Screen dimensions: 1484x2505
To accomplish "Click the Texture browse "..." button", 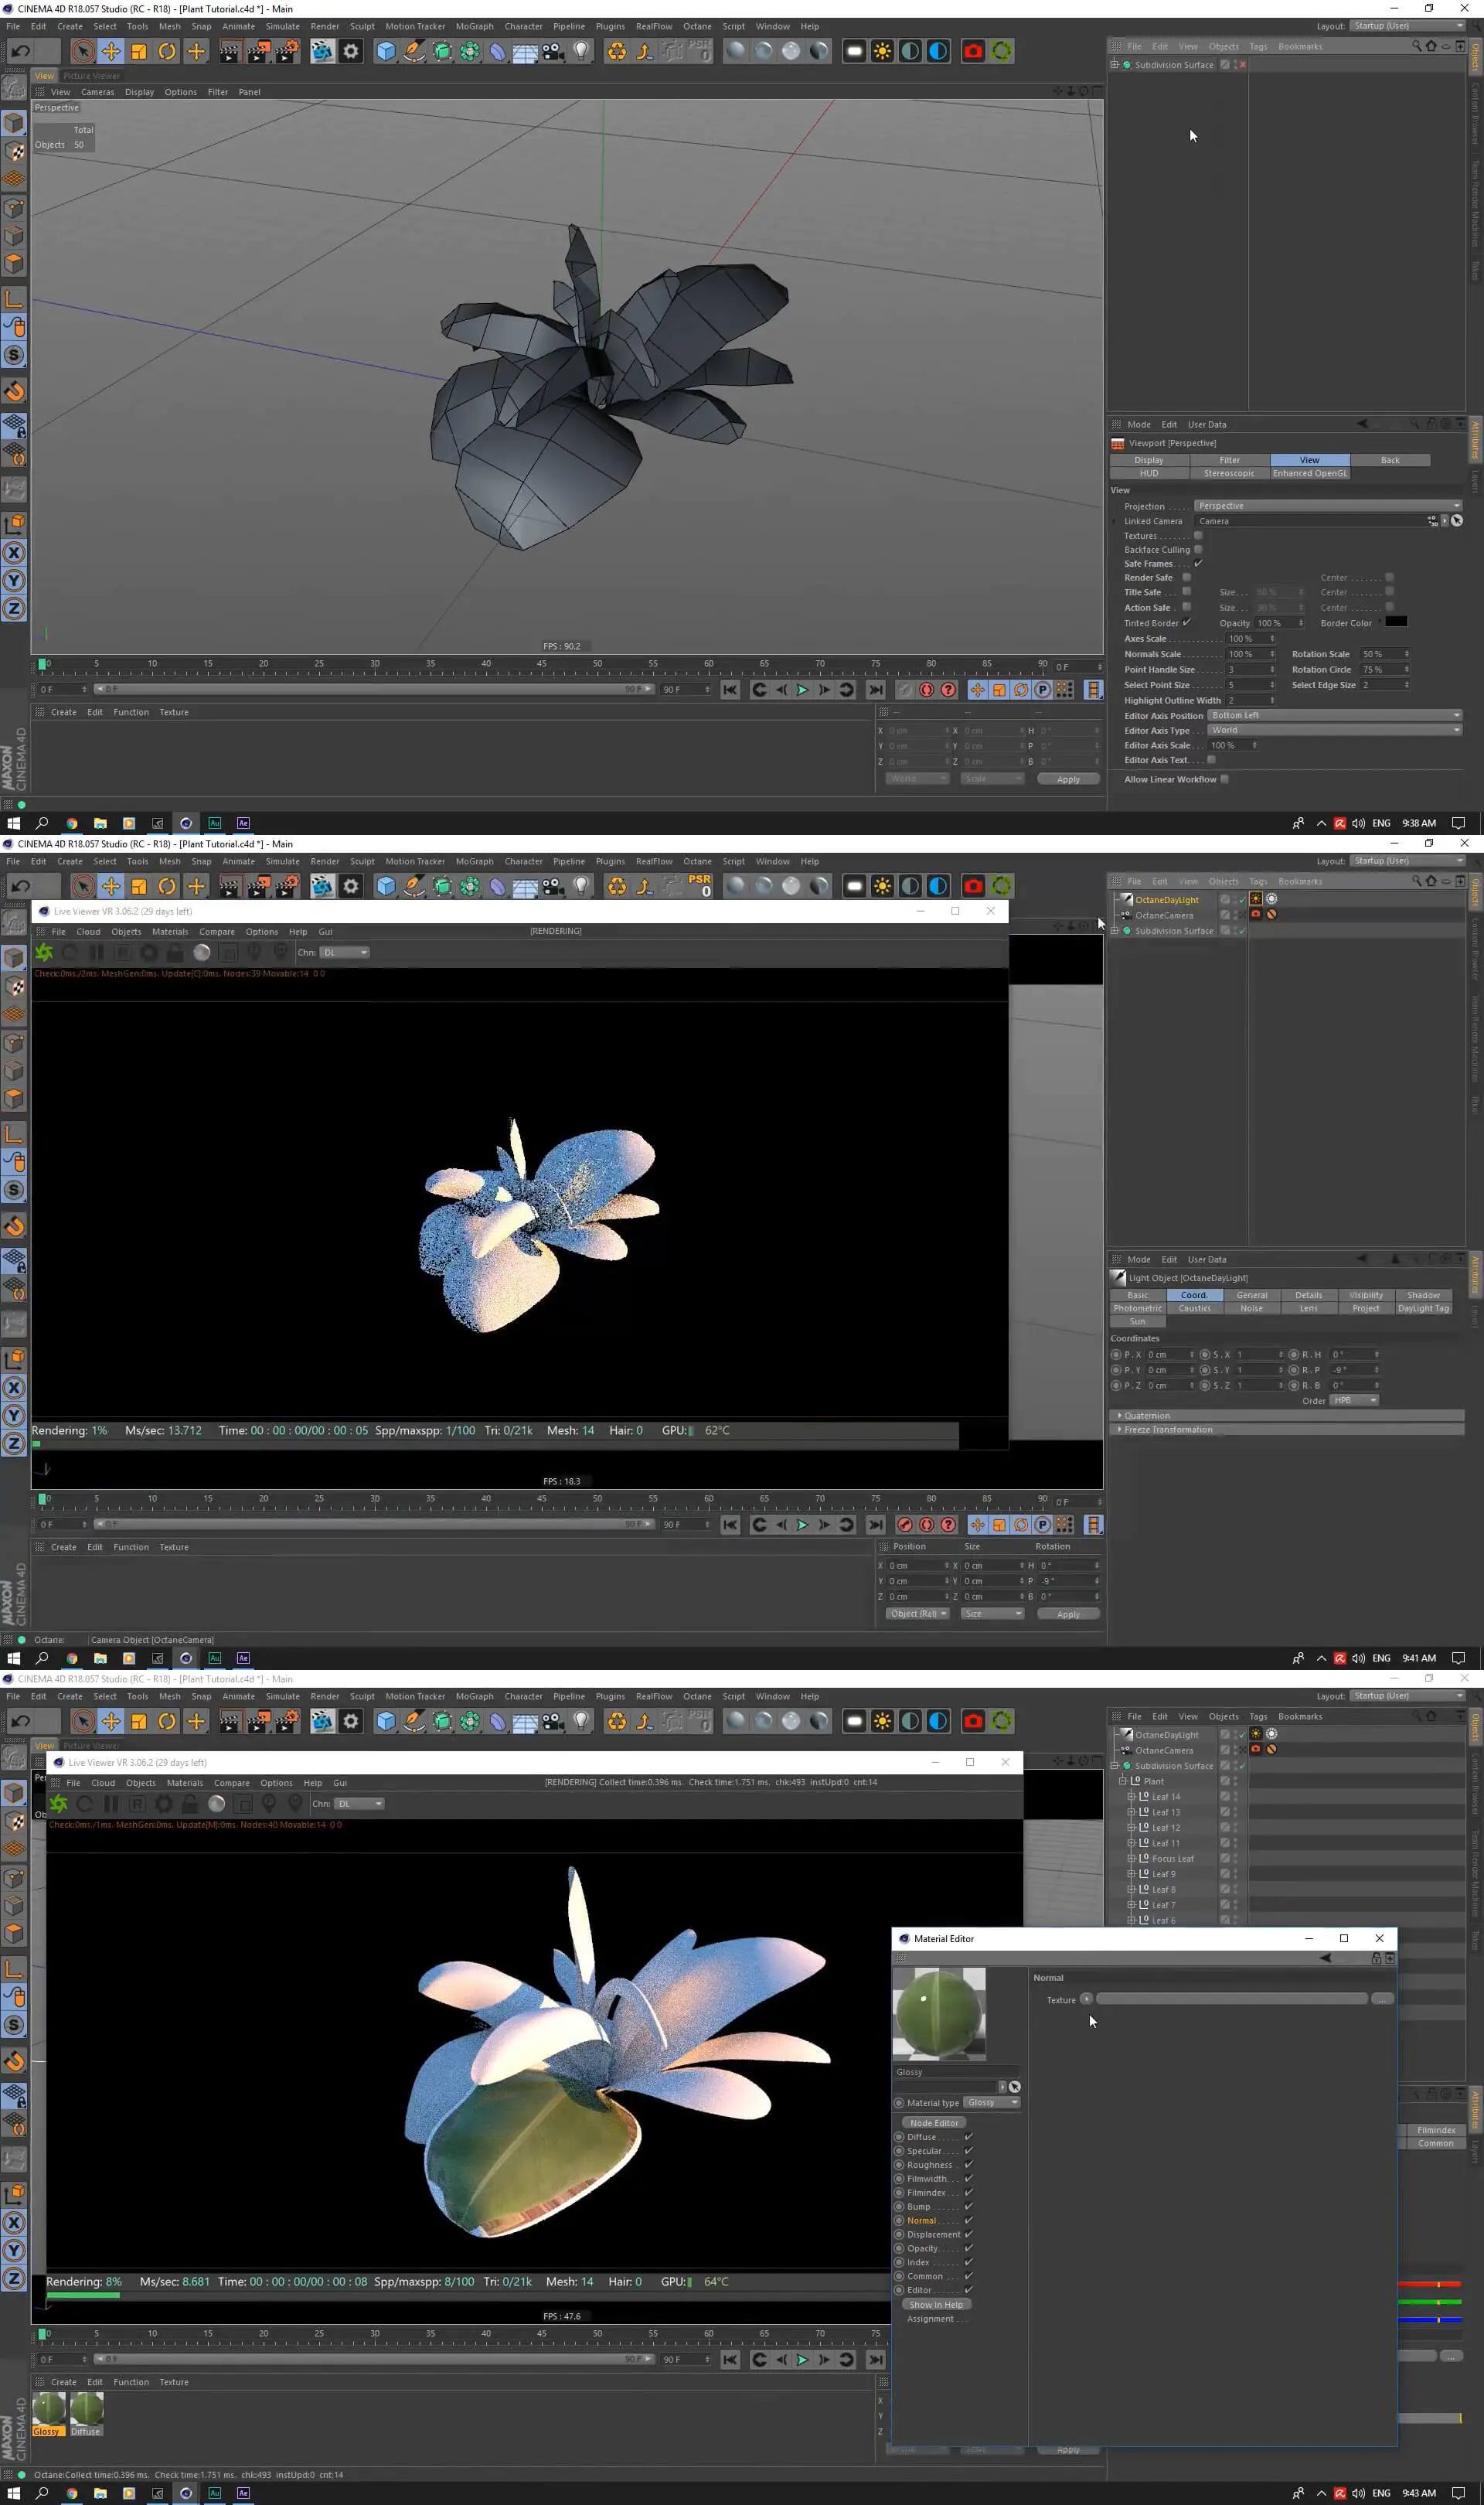I will [x=1382, y=1999].
